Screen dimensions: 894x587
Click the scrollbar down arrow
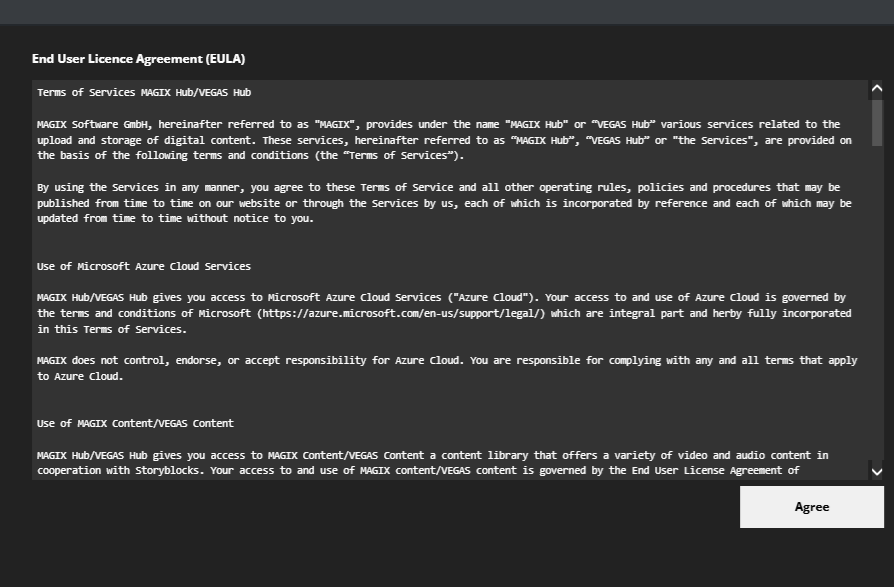(877, 471)
